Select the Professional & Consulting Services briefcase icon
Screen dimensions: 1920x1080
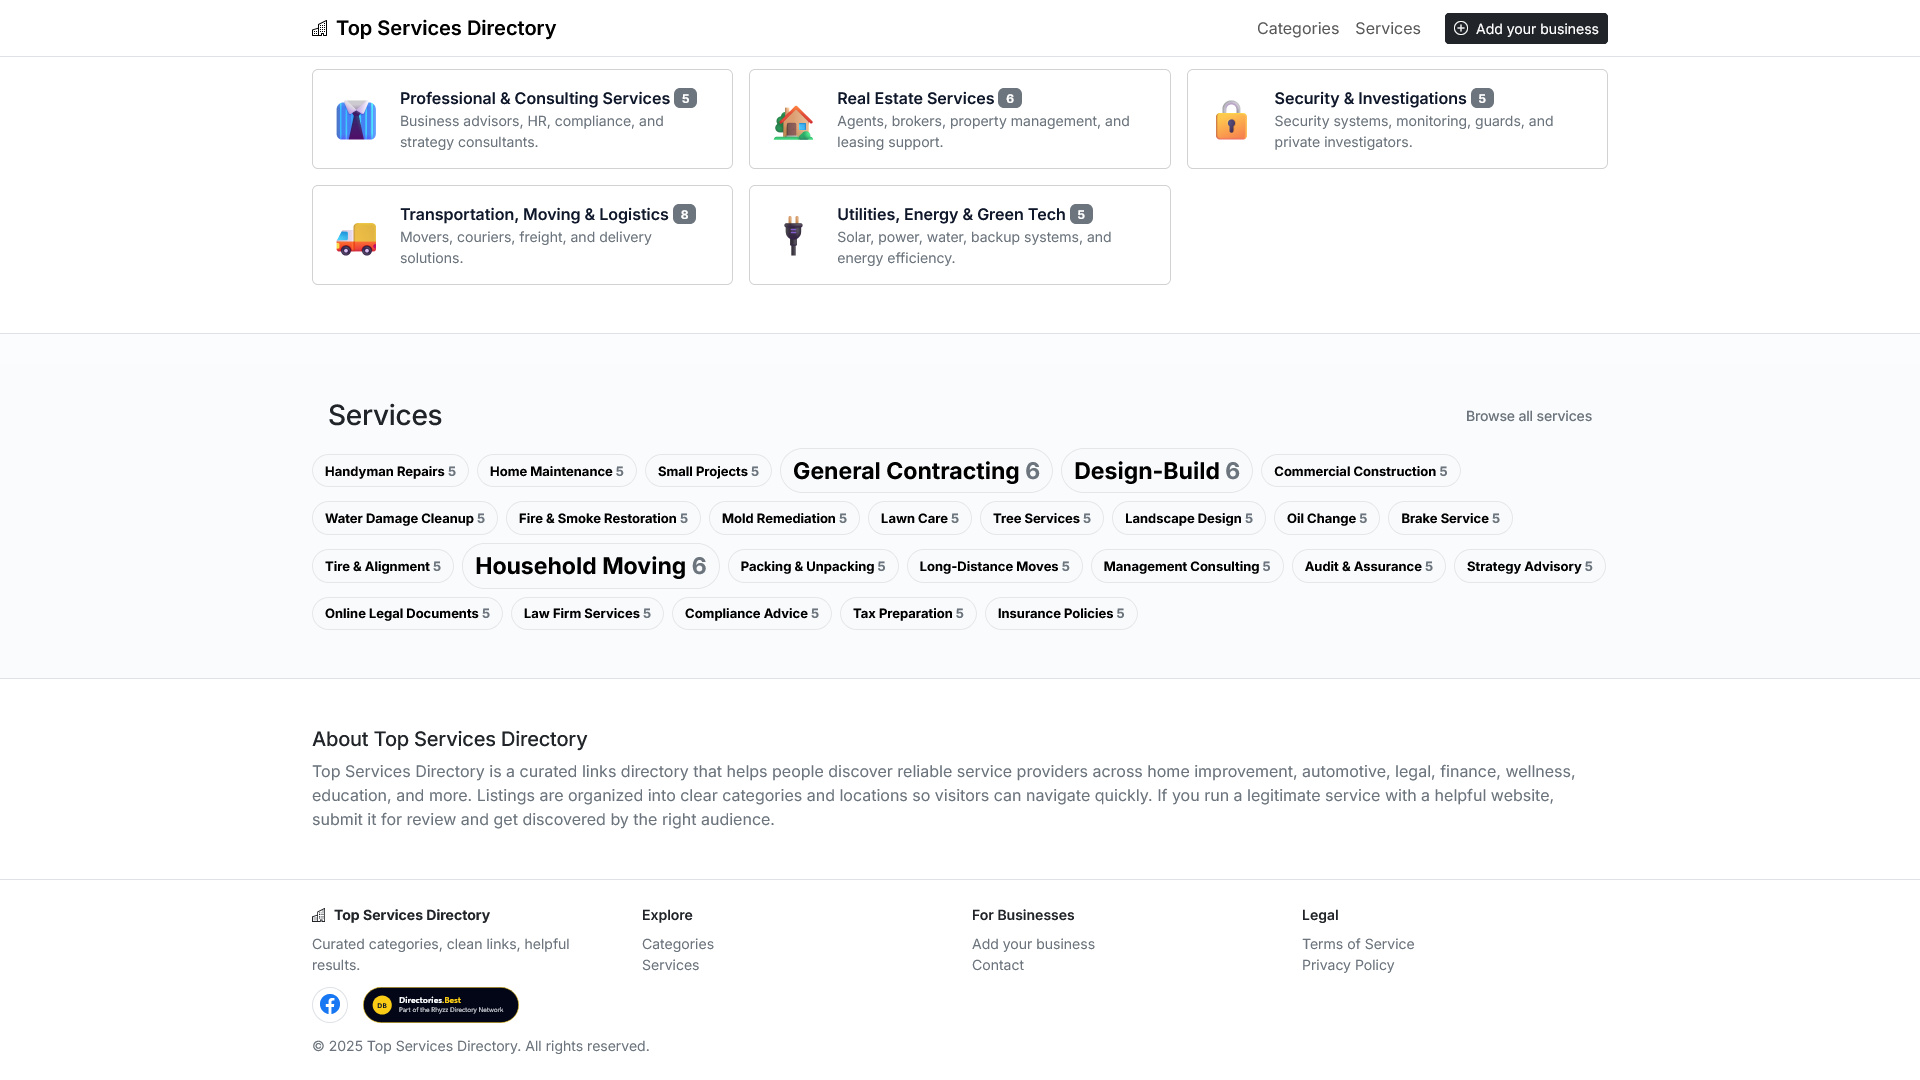pyautogui.click(x=356, y=119)
